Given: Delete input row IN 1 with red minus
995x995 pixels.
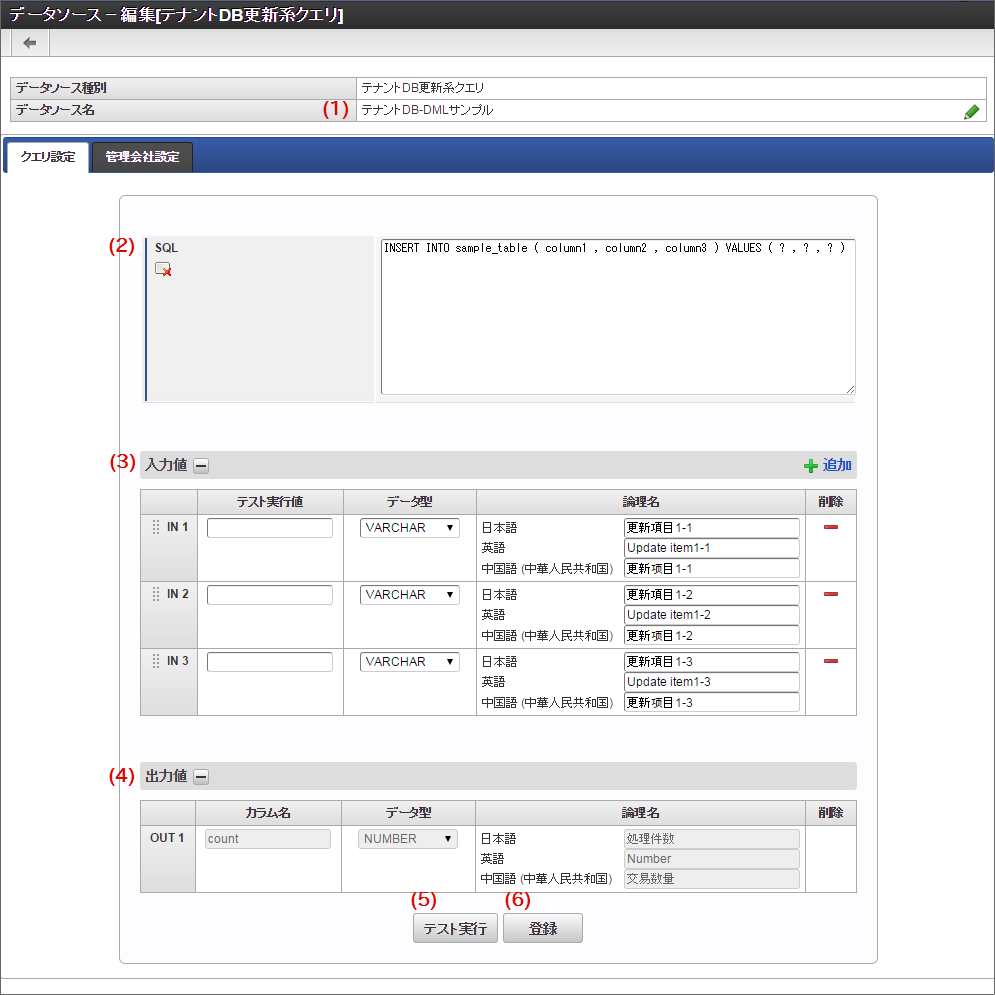Looking at the screenshot, I should click(x=830, y=527).
